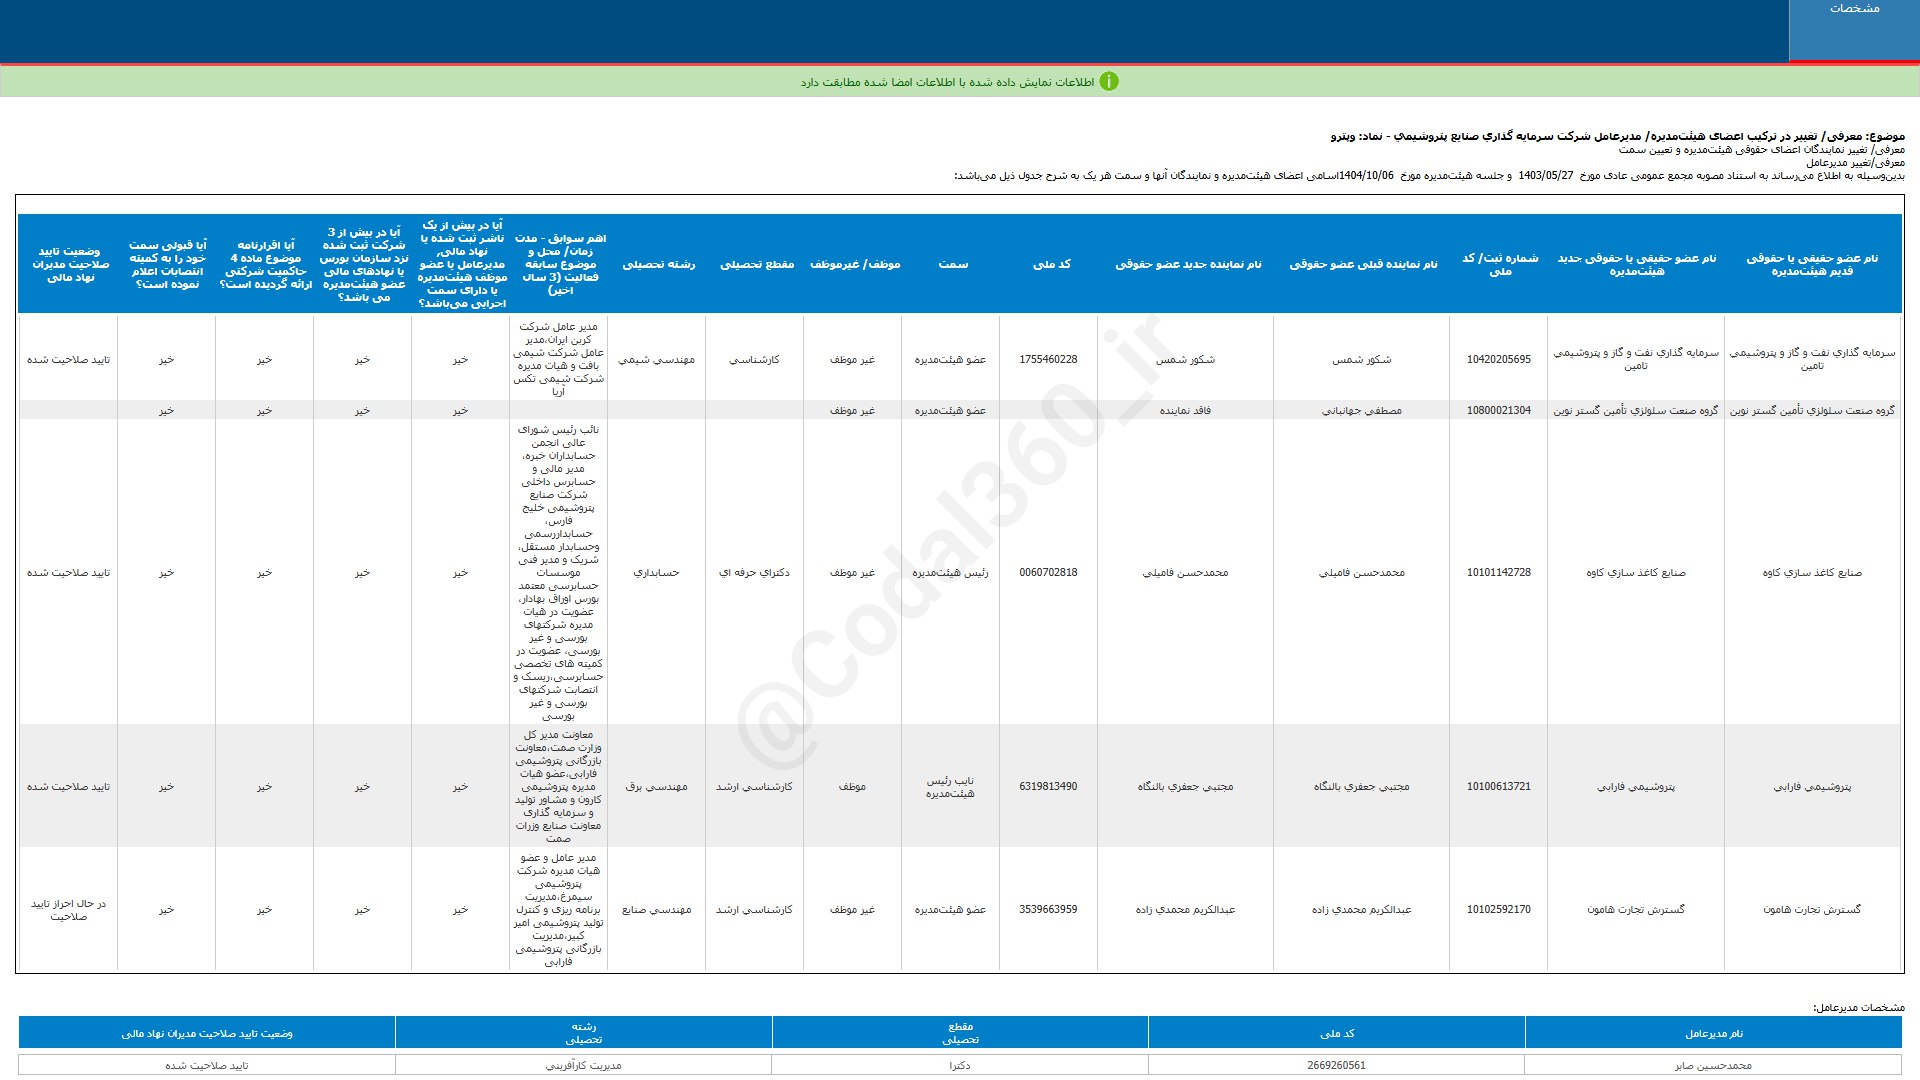1920x1080 pixels.
Task: Select CEO national code 2669260561
Action: click(x=1336, y=1065)
